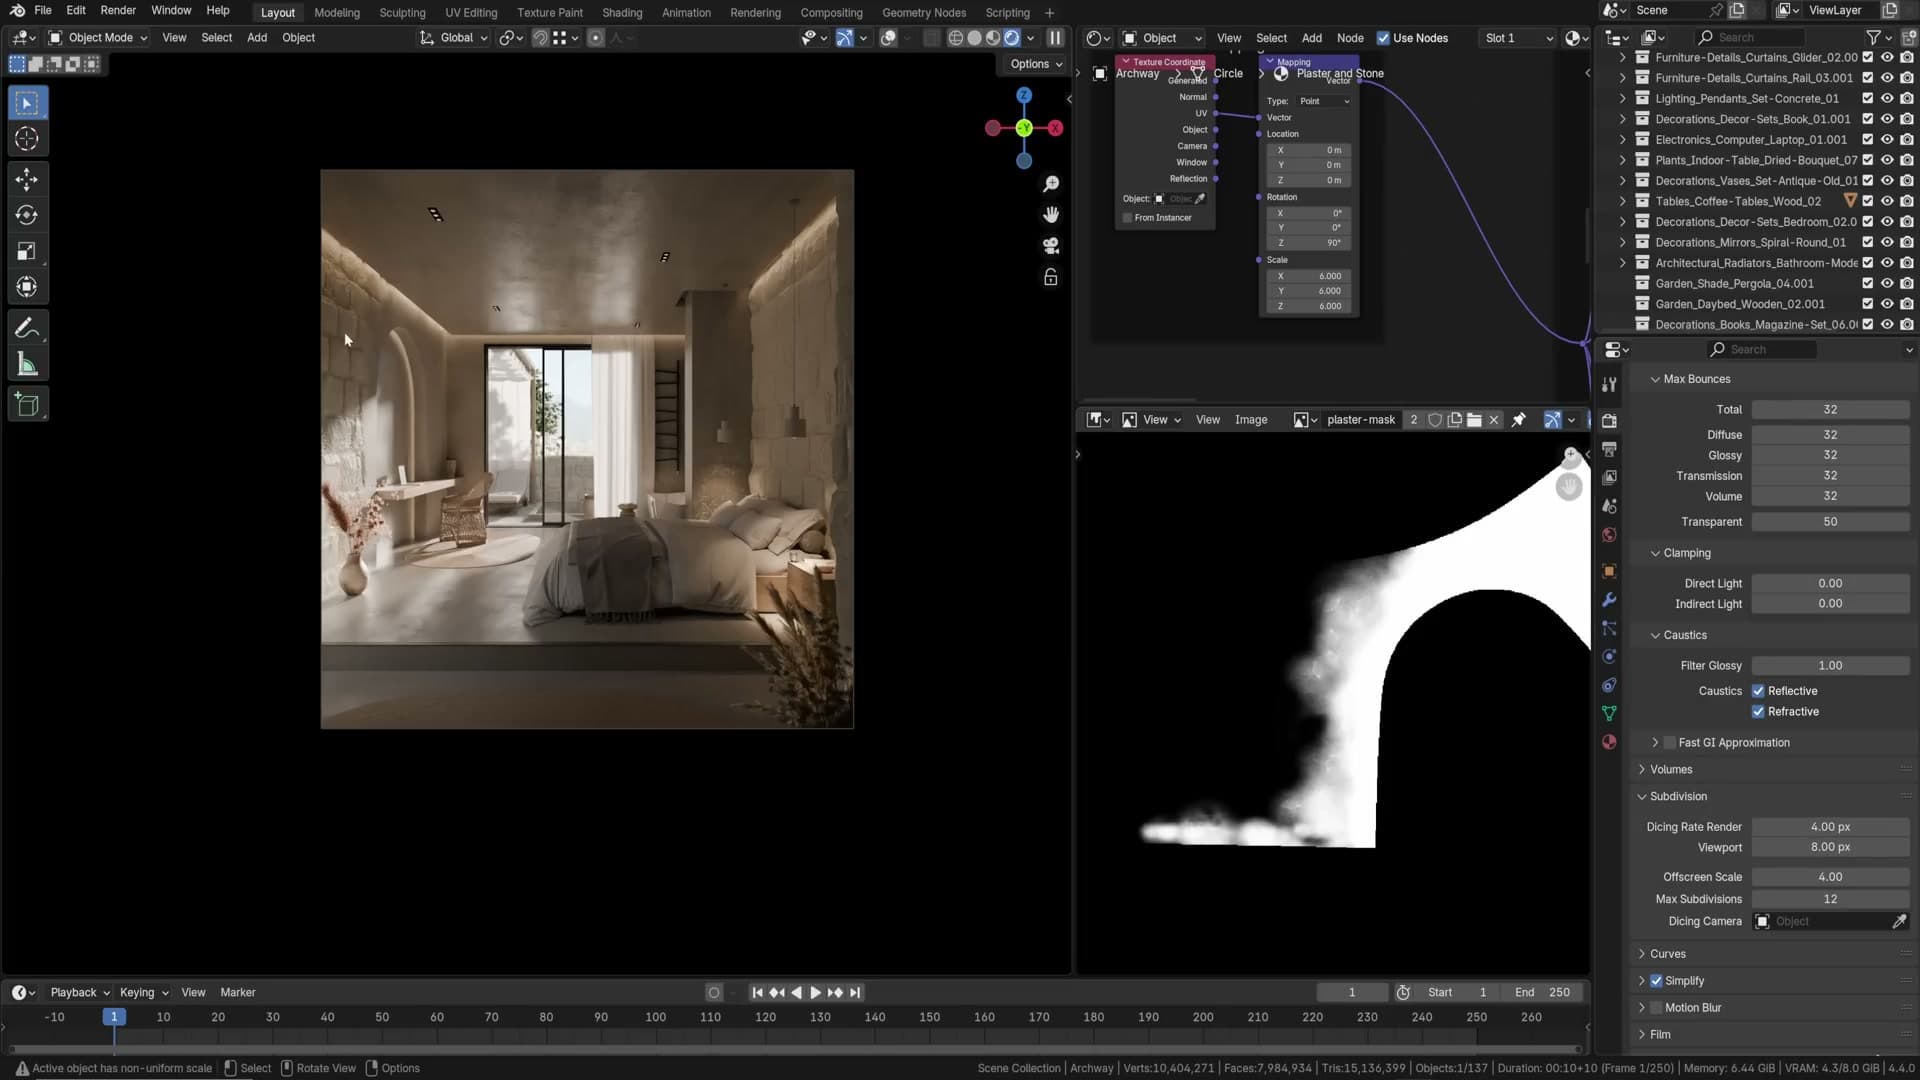
Task: Open the timeline Keying popover
Action: (144, 993)
